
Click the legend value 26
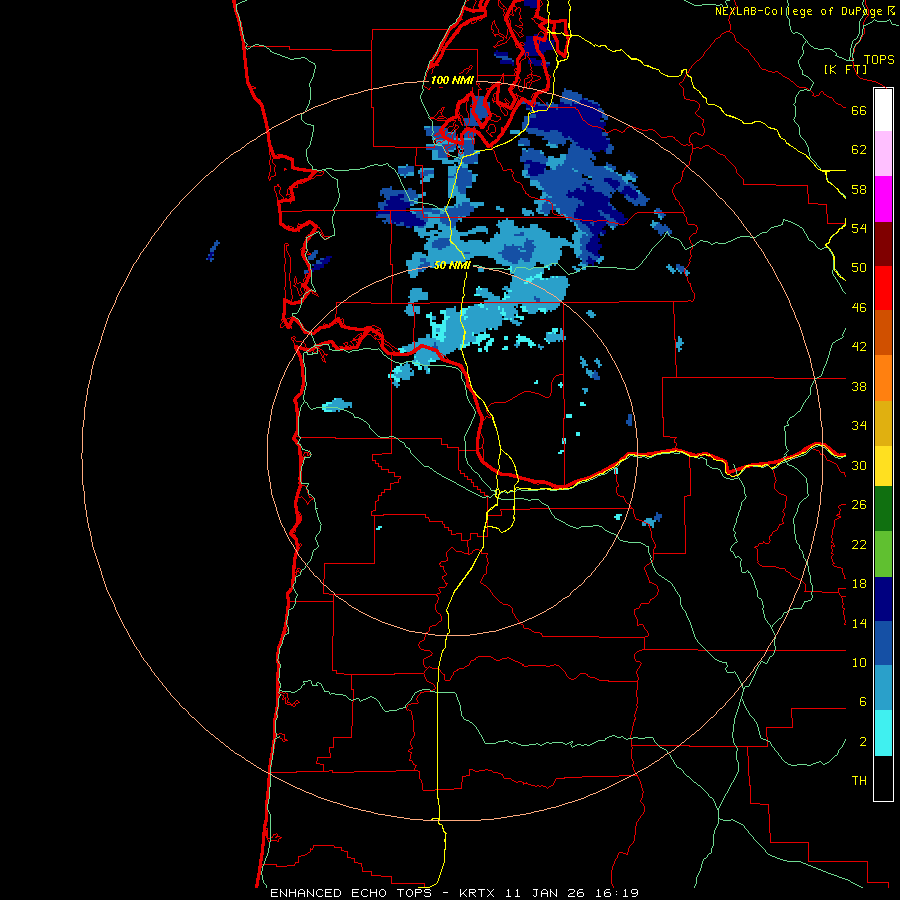tap(859, 505)
